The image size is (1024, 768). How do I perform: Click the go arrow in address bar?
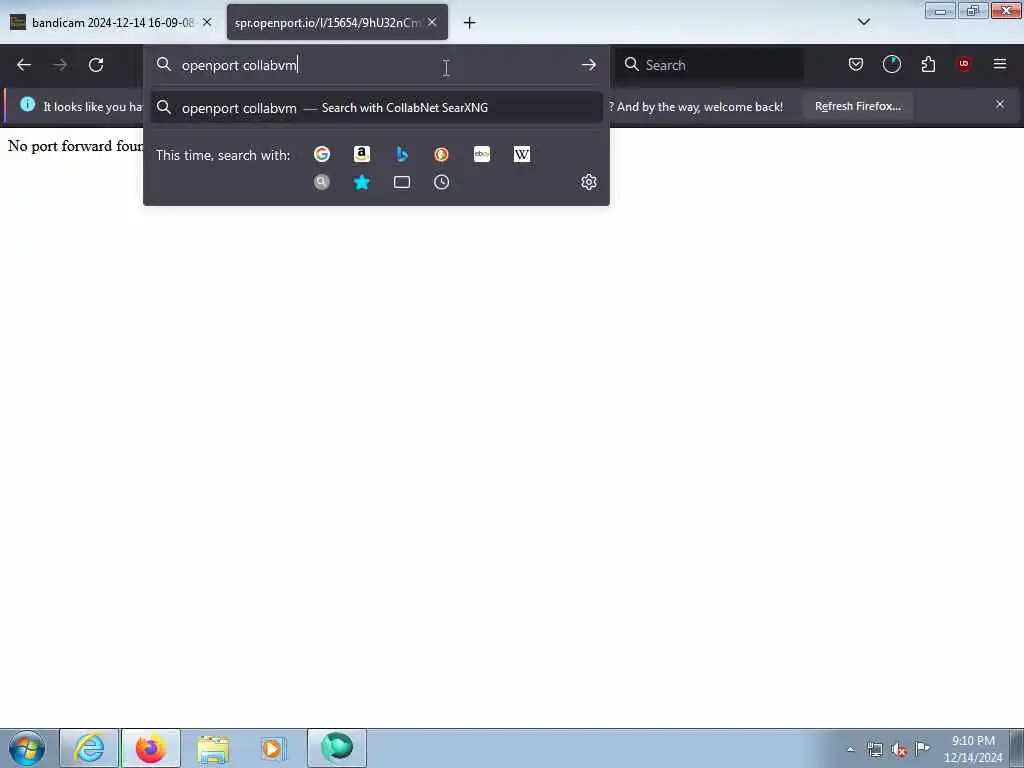588,65
